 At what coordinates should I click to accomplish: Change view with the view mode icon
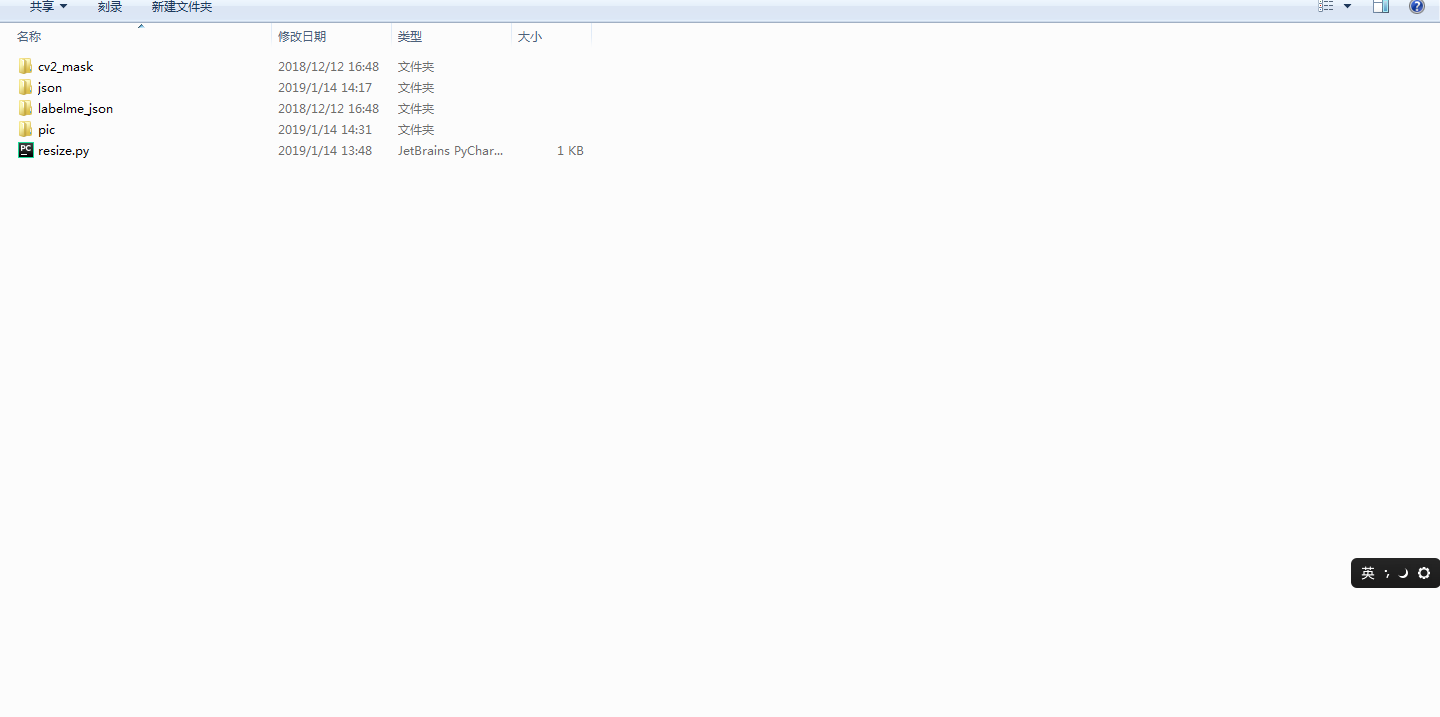point(1326,6)
